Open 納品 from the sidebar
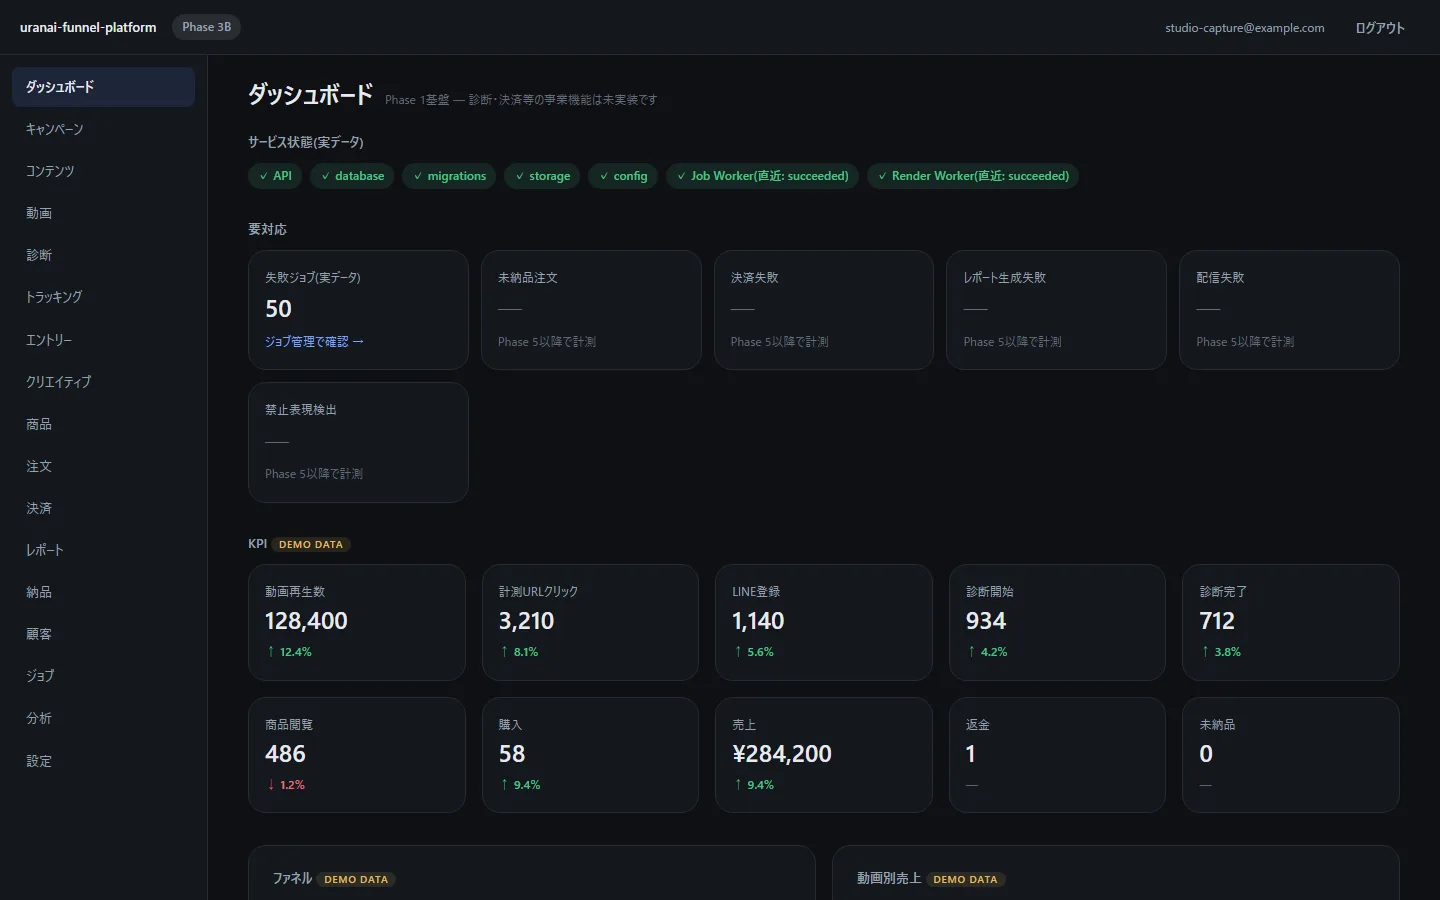 point(103,592)
